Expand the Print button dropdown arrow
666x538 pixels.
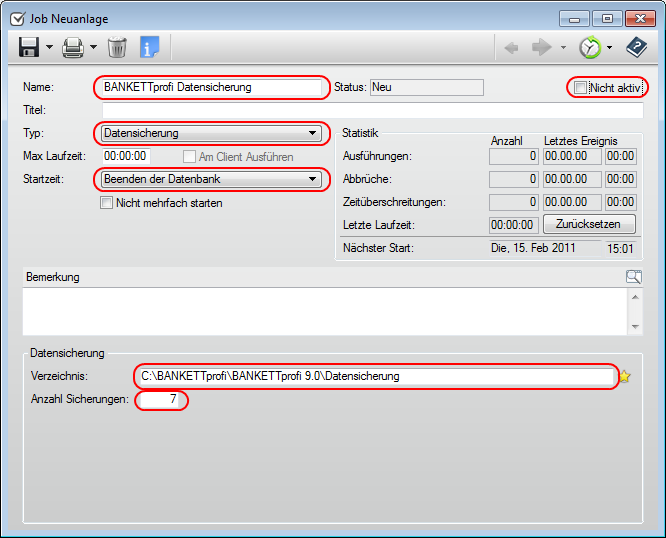click(93, 47)
